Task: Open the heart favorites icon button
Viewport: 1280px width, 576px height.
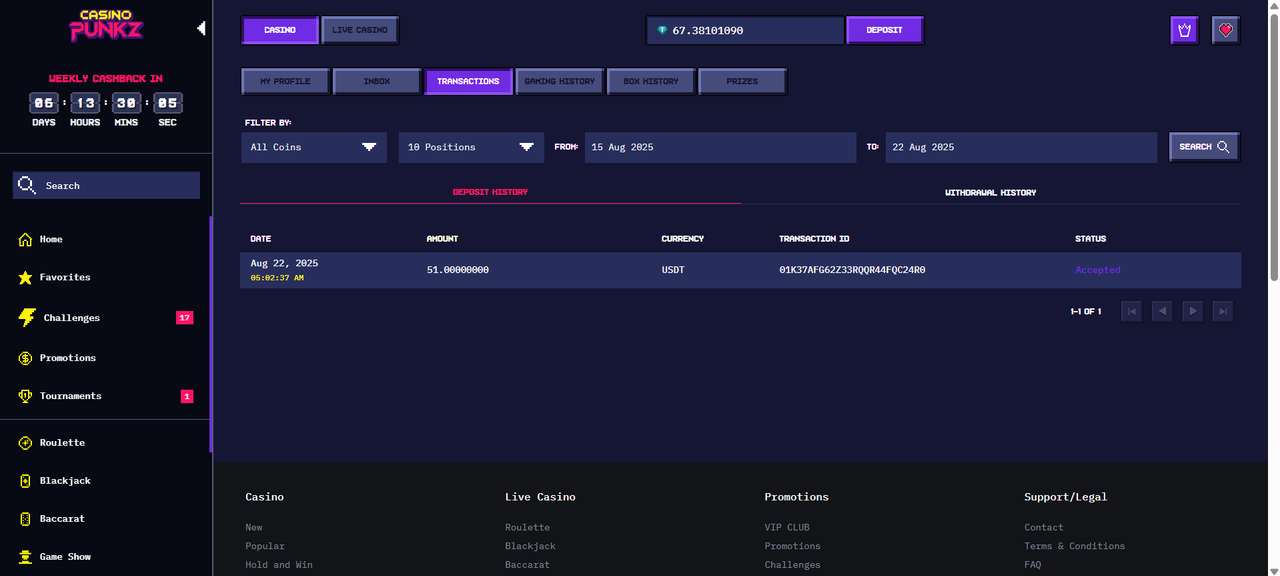Action: (x=1226, y=30)
